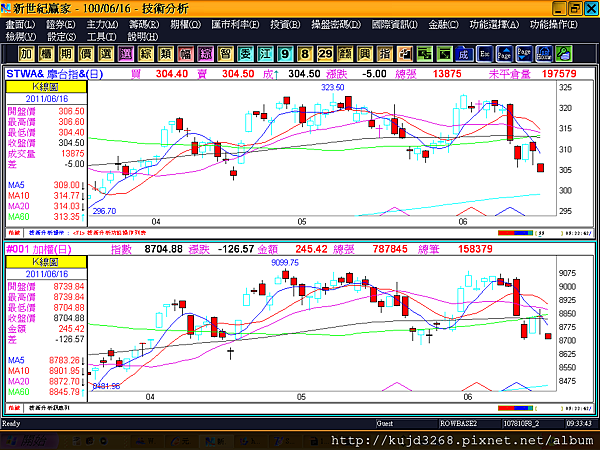Click the Page Down toolbar icon

pos(524,54)
